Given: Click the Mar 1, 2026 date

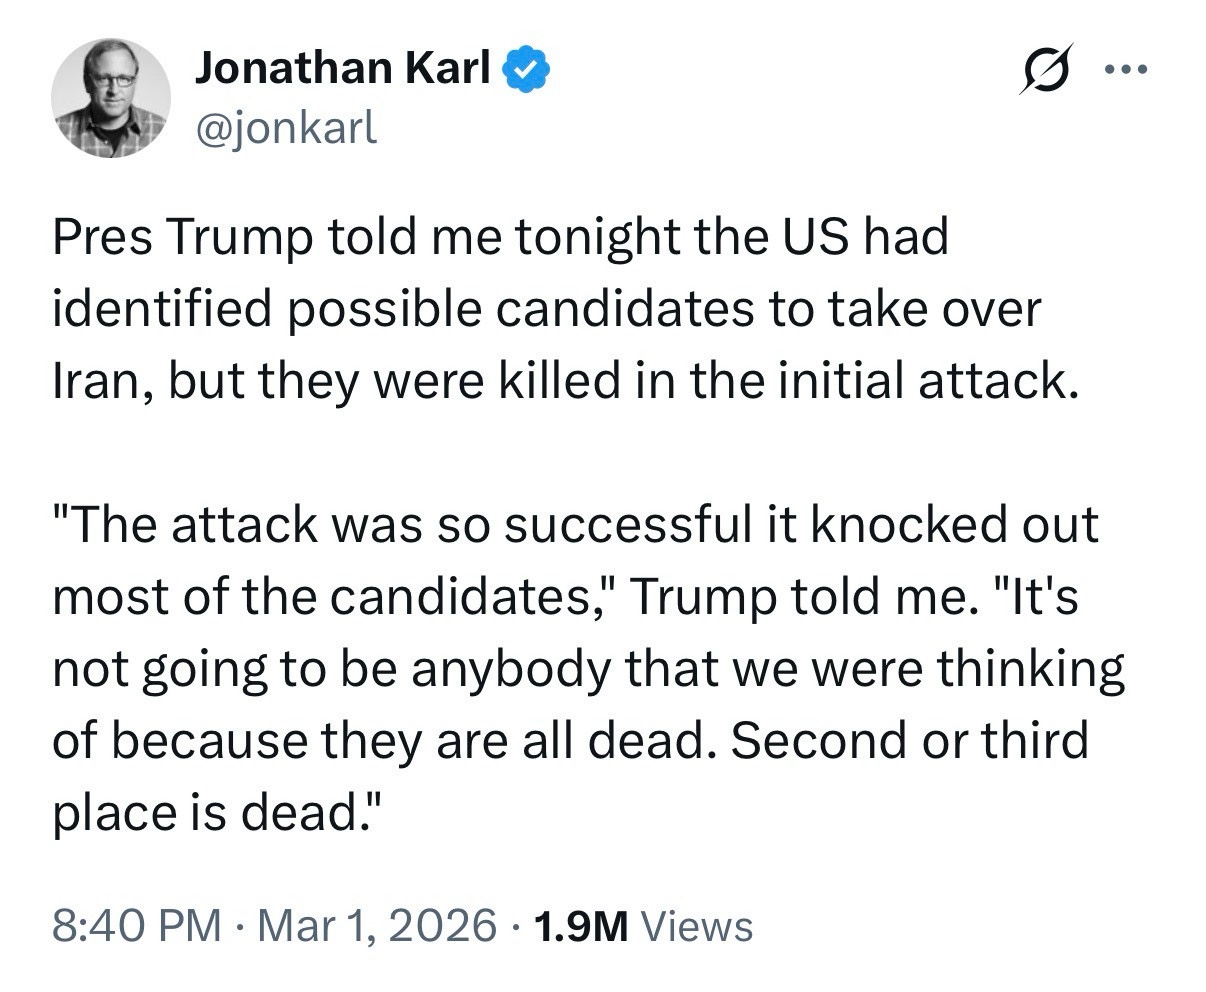Looking at the screenshot, I should (376, 925).
